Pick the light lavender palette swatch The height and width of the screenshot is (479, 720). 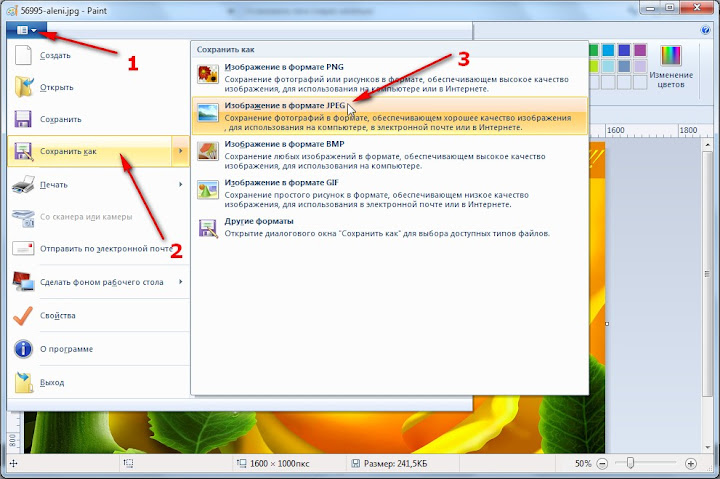point(640,66)
